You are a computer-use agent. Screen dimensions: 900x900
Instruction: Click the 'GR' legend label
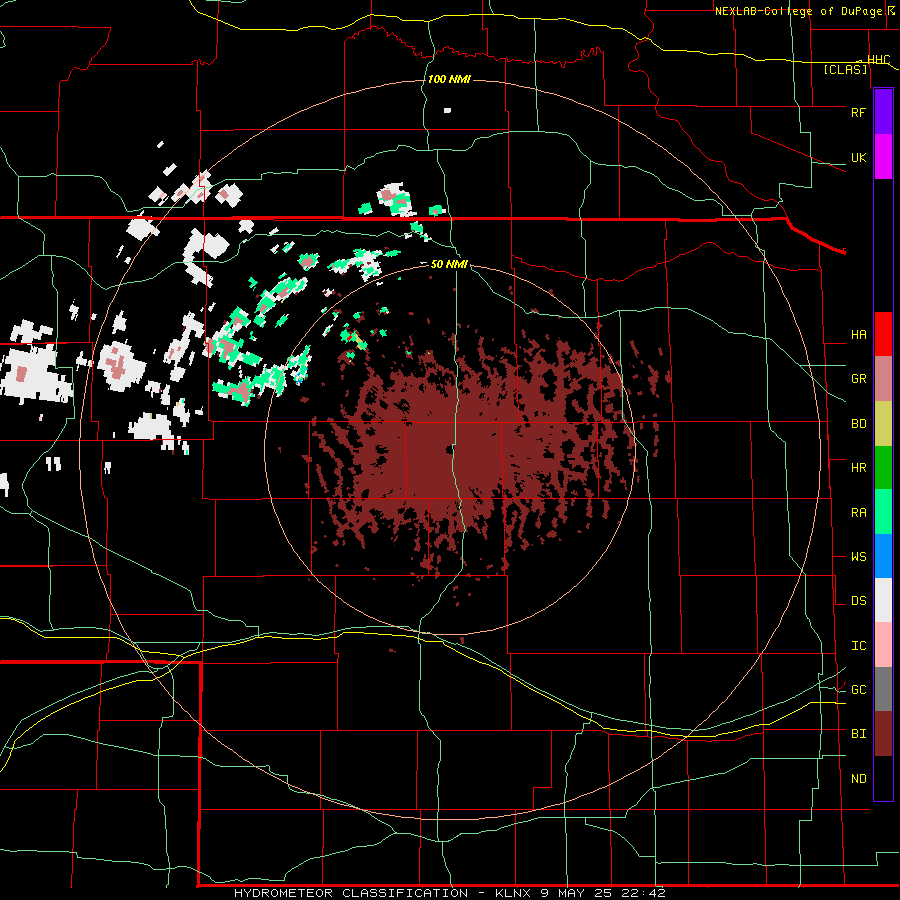point(858,379)
